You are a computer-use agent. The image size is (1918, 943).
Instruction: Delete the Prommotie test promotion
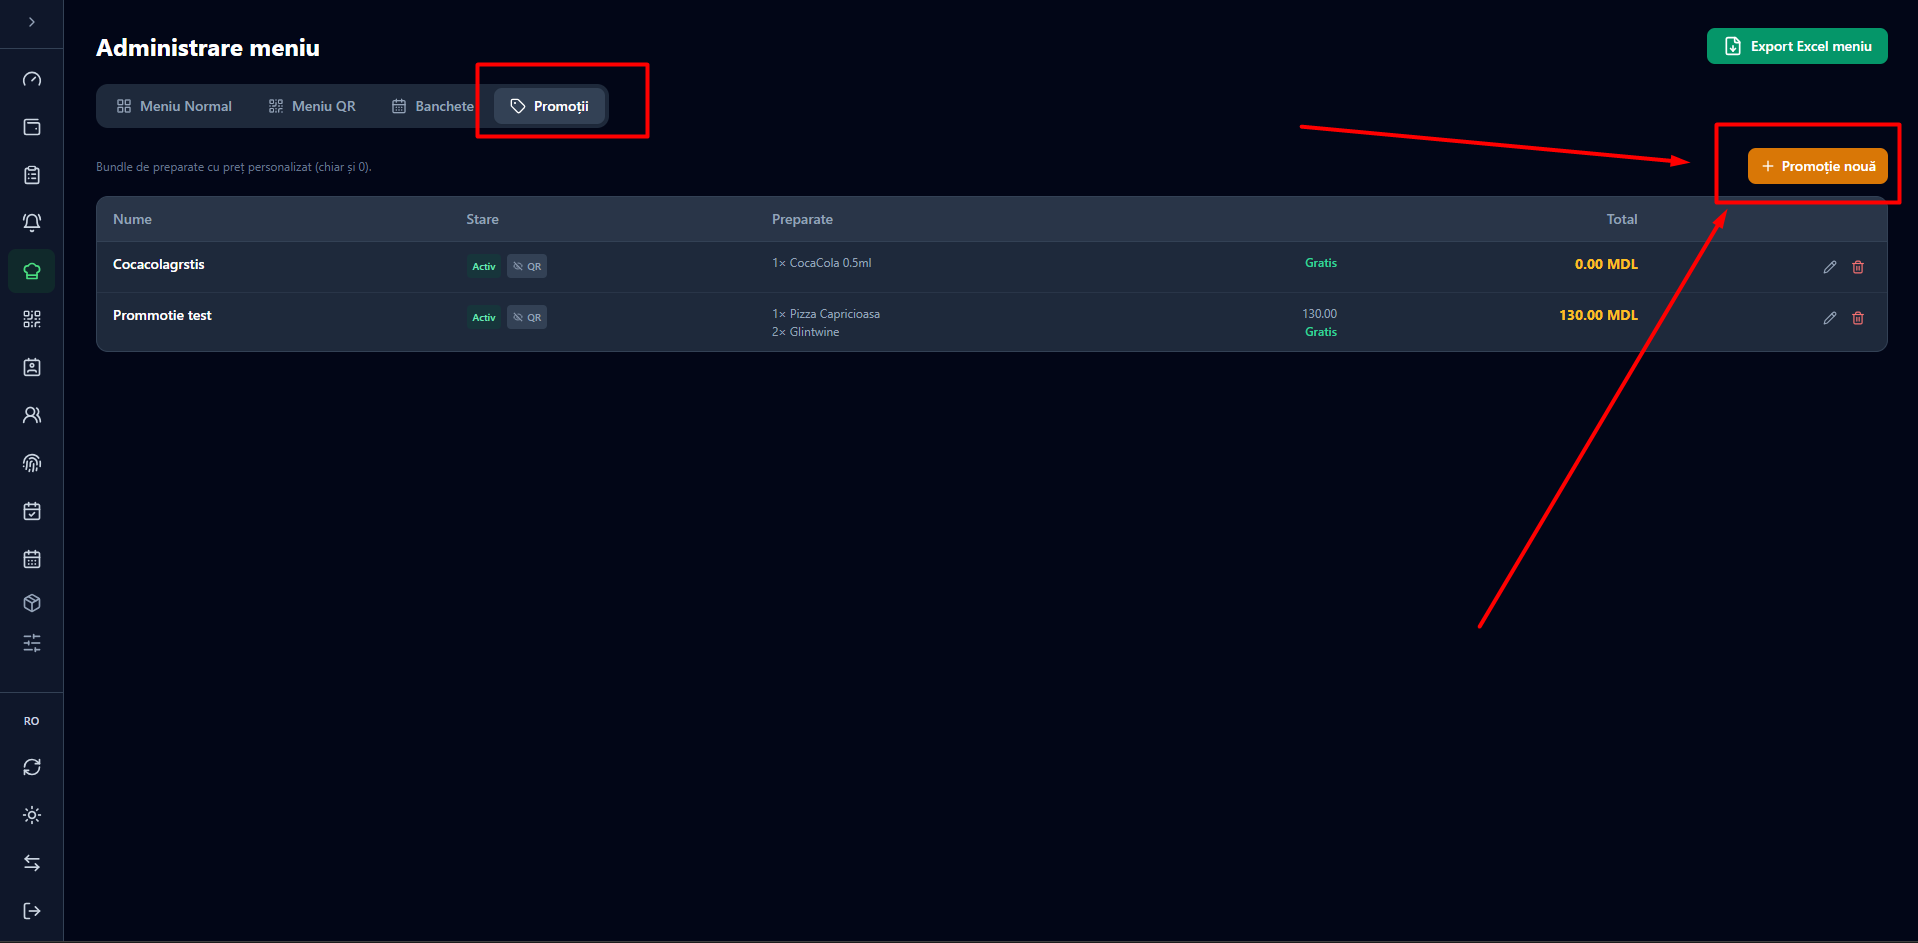1858,318
